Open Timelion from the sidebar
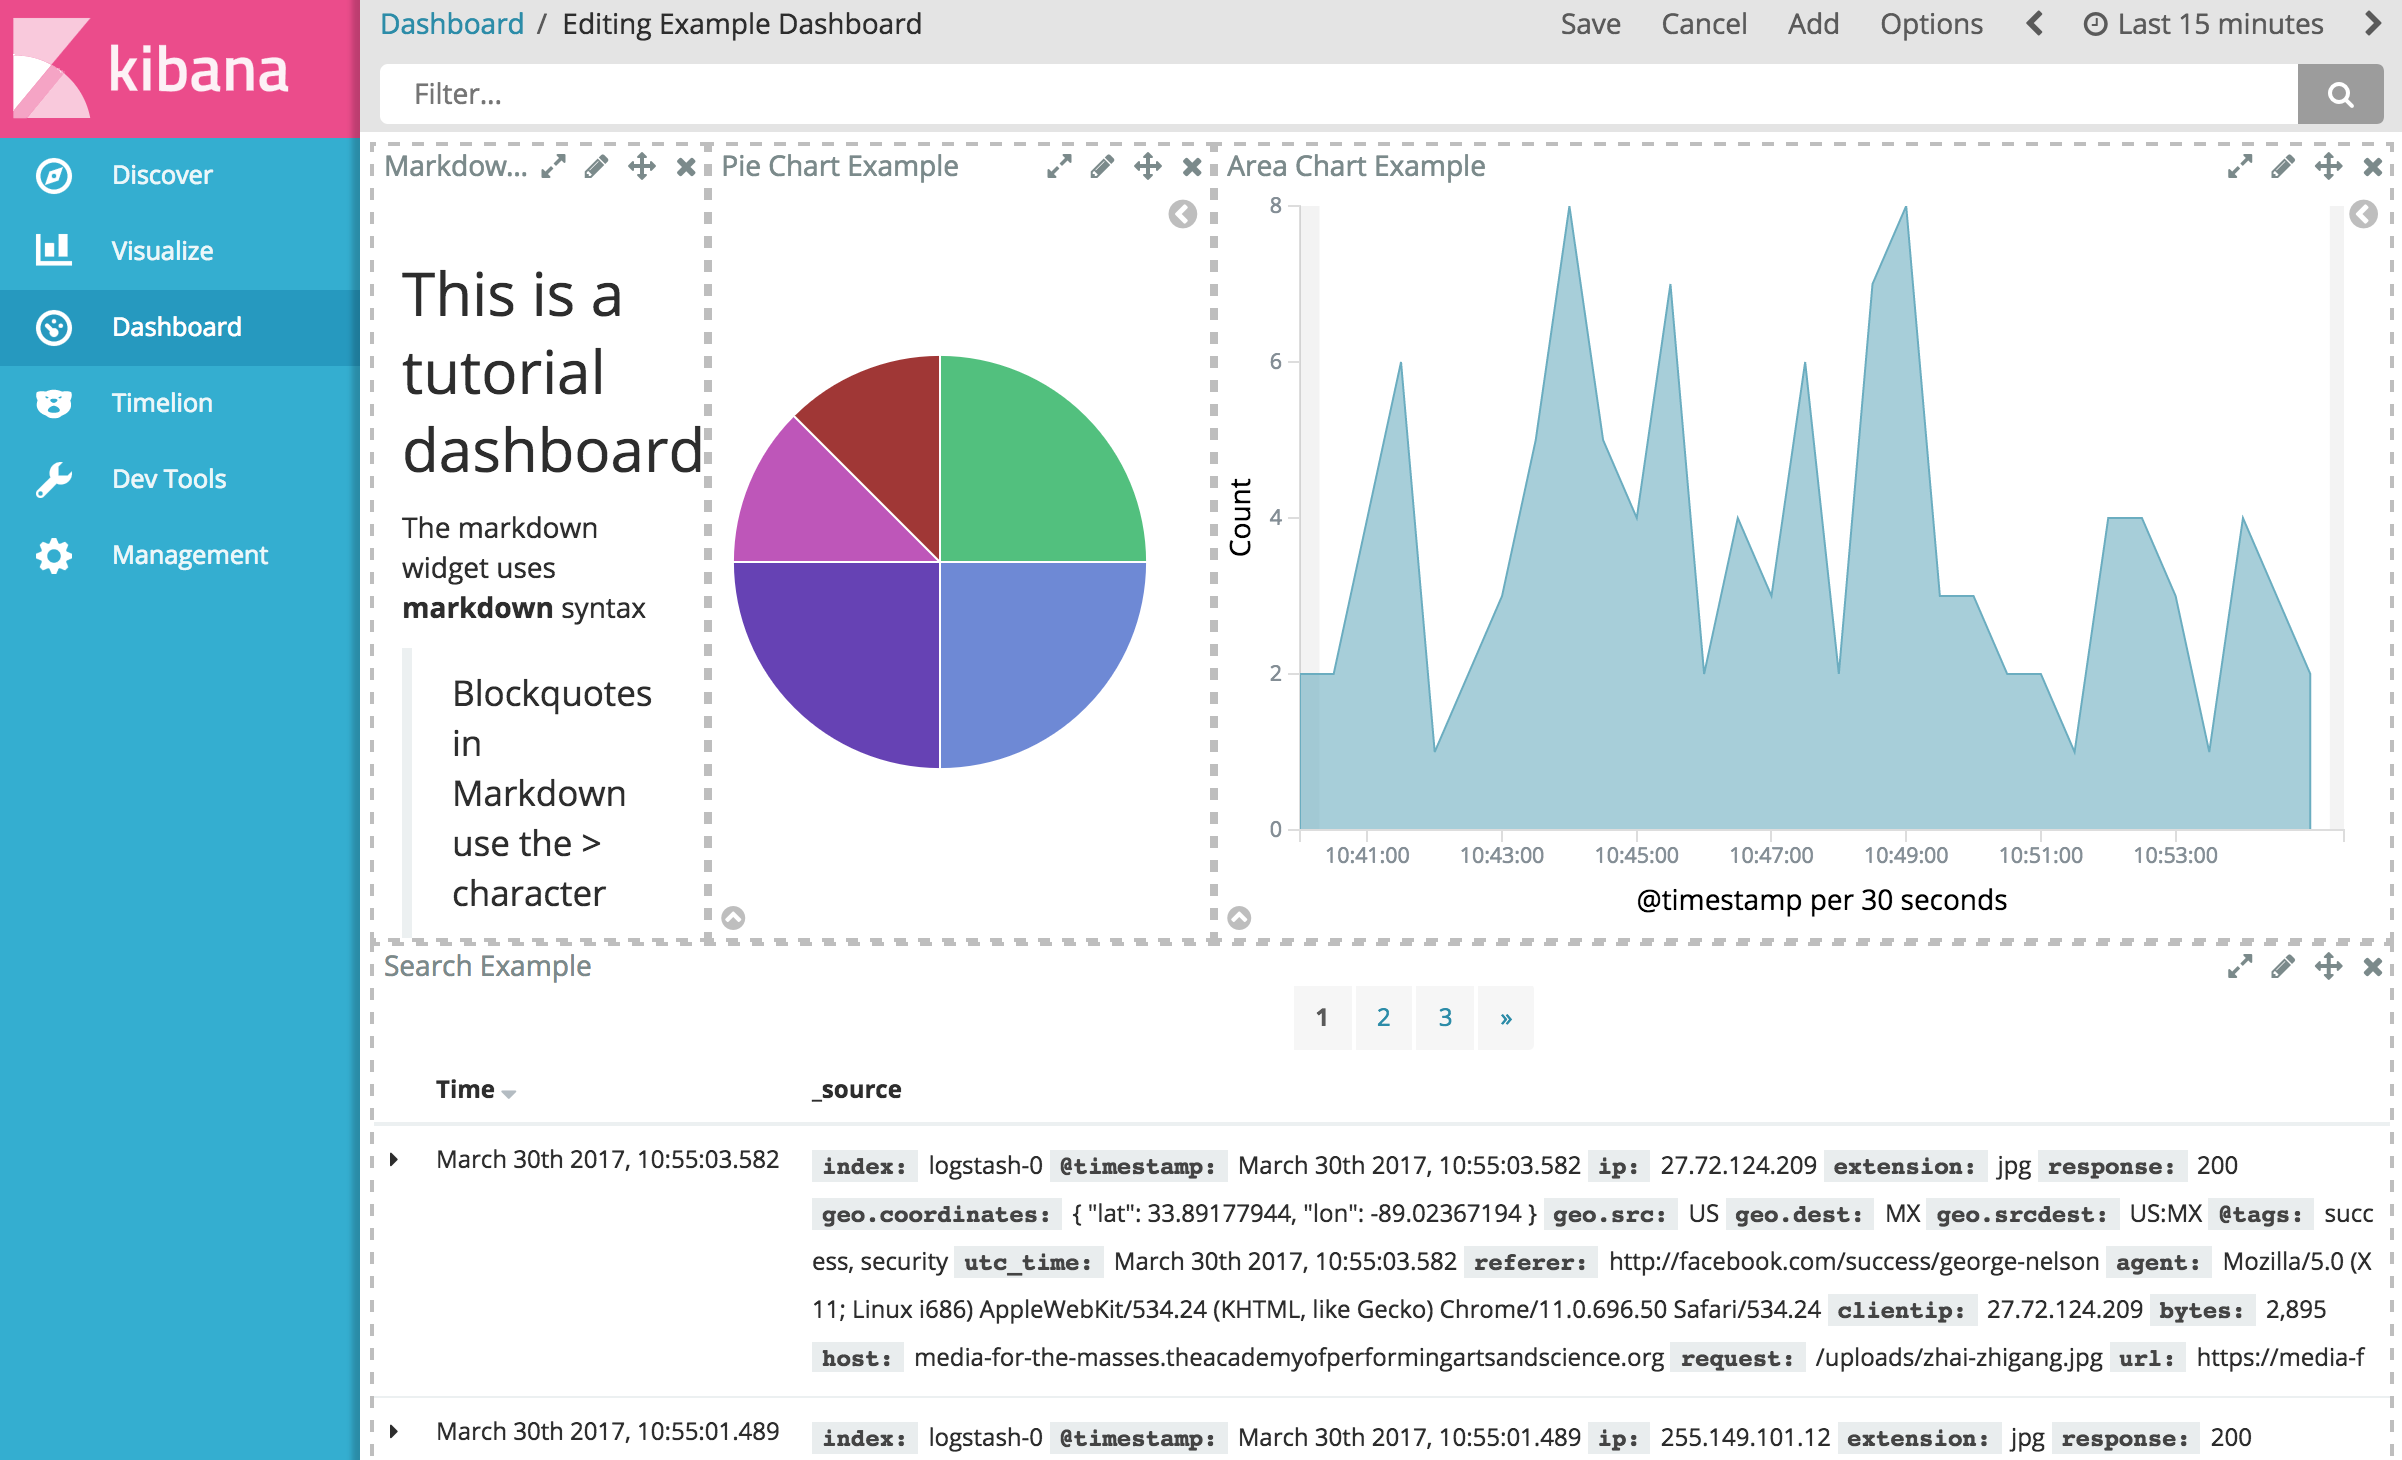 pyautogui.click(x=163, y=402)
